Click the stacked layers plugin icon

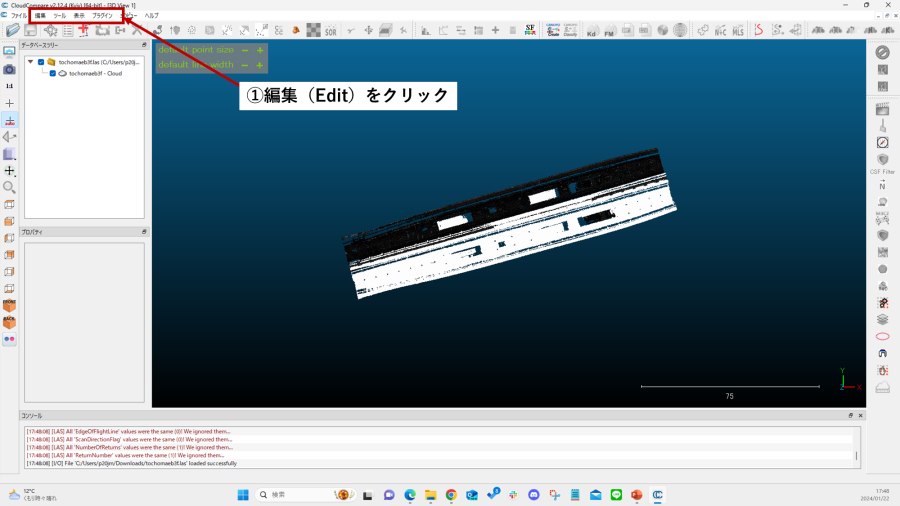click(882, 319)
